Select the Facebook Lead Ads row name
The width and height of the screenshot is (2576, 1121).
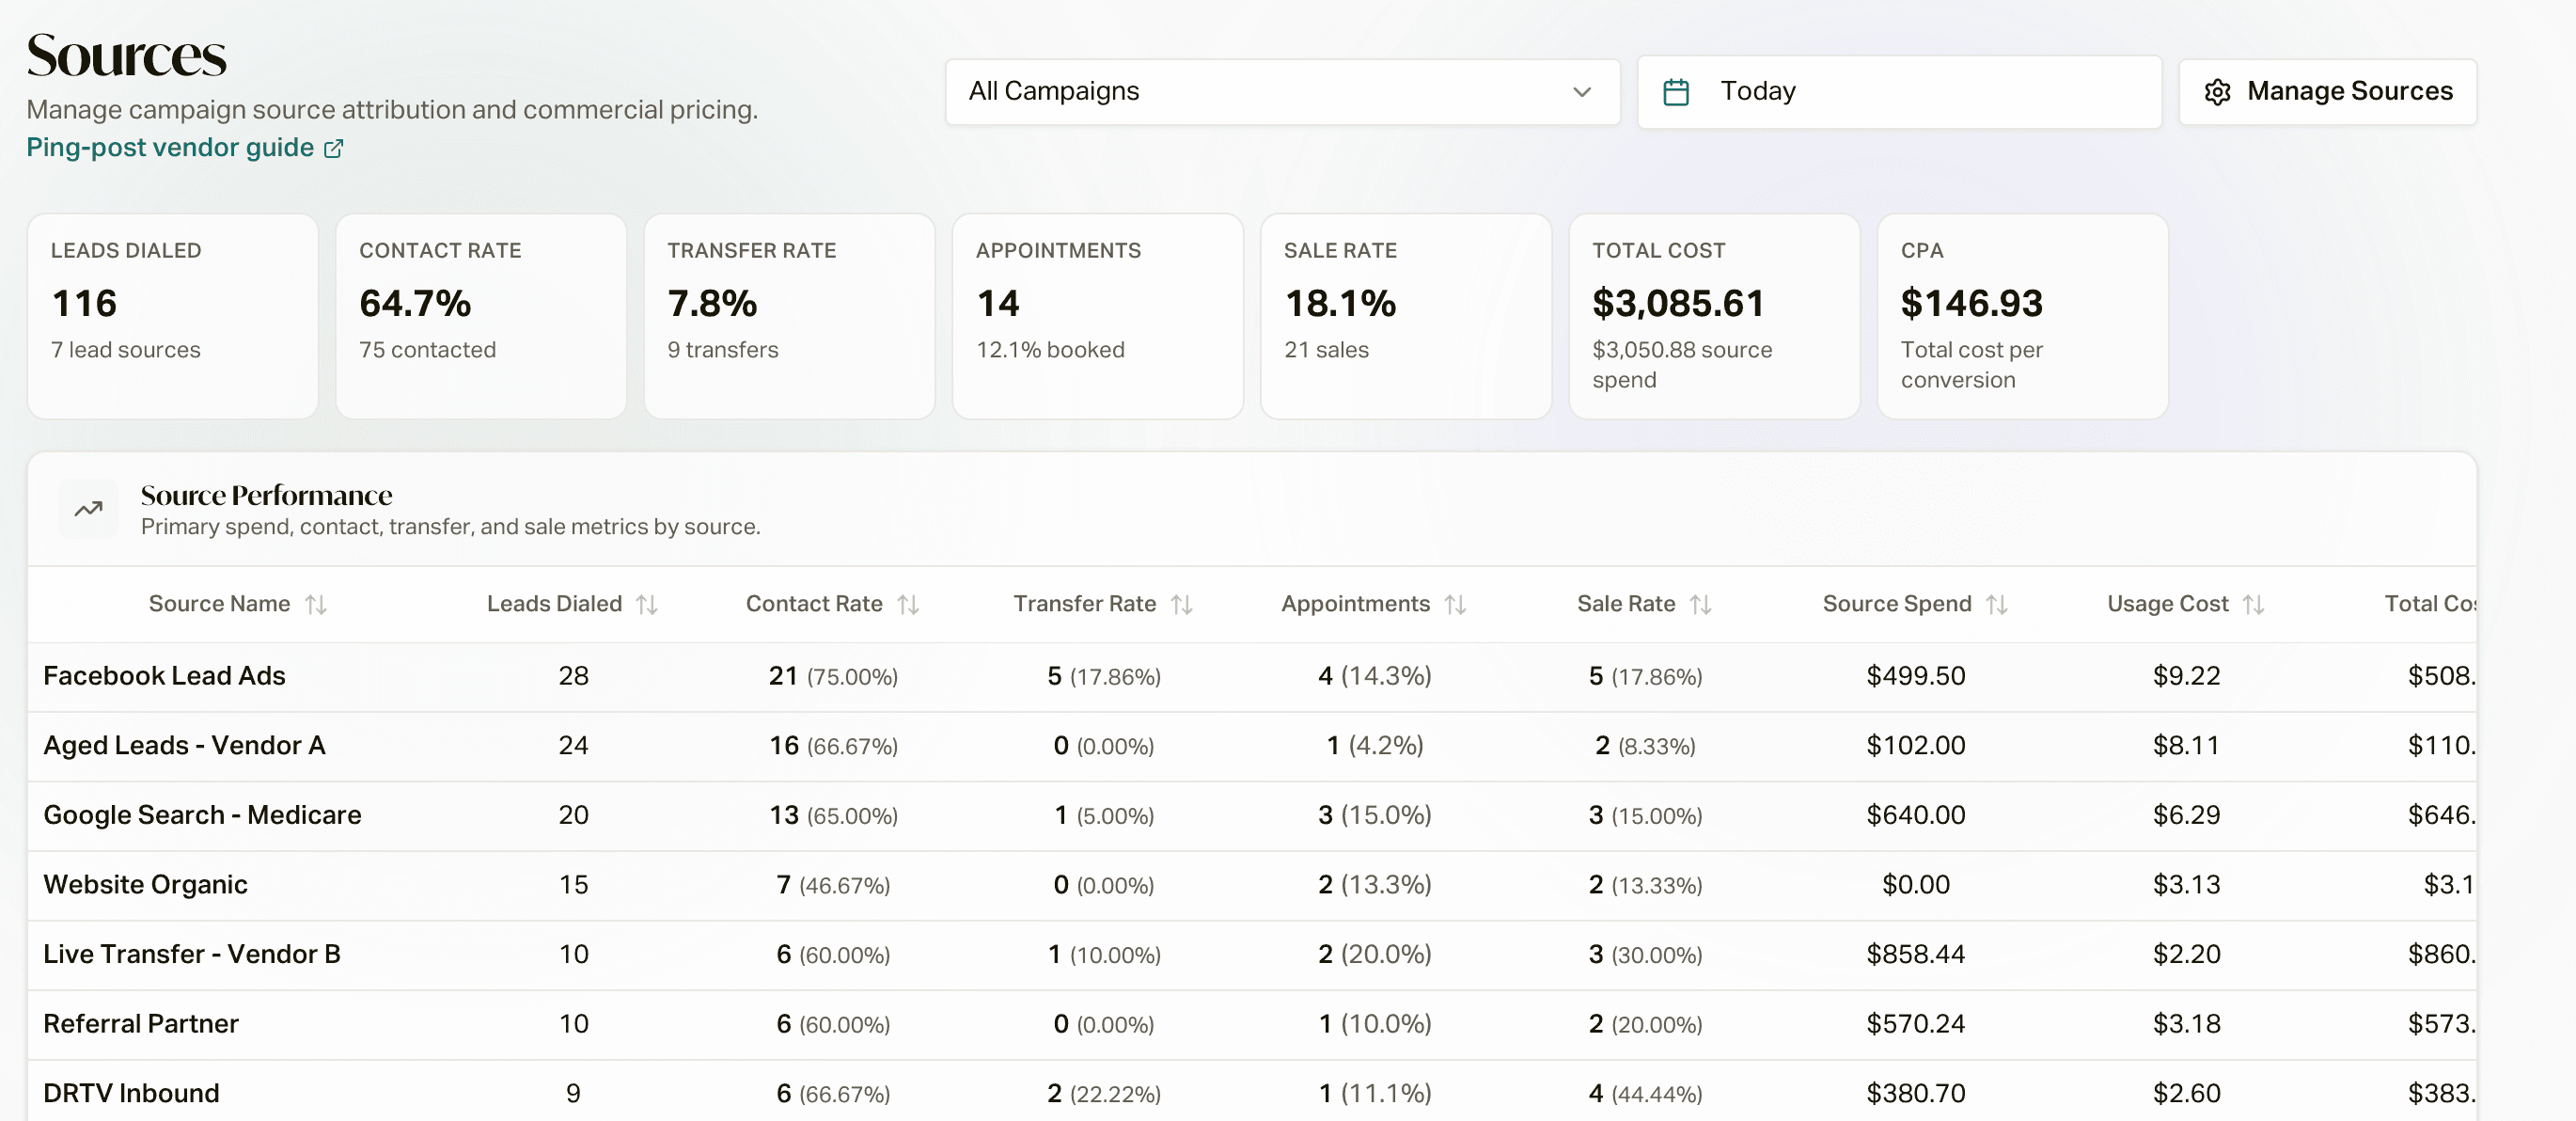pyautogui.click(x=164, y=676)
